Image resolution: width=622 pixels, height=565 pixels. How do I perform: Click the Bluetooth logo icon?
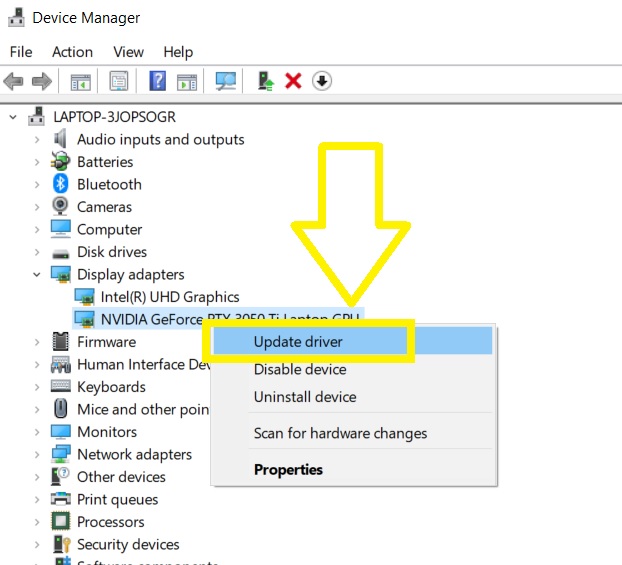(60, 184)
